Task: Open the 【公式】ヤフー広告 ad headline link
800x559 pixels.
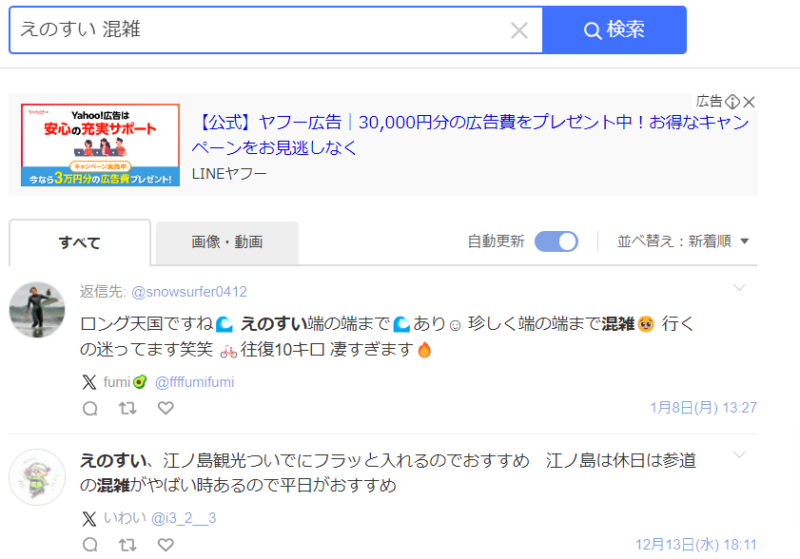Action: click(470, 135)
